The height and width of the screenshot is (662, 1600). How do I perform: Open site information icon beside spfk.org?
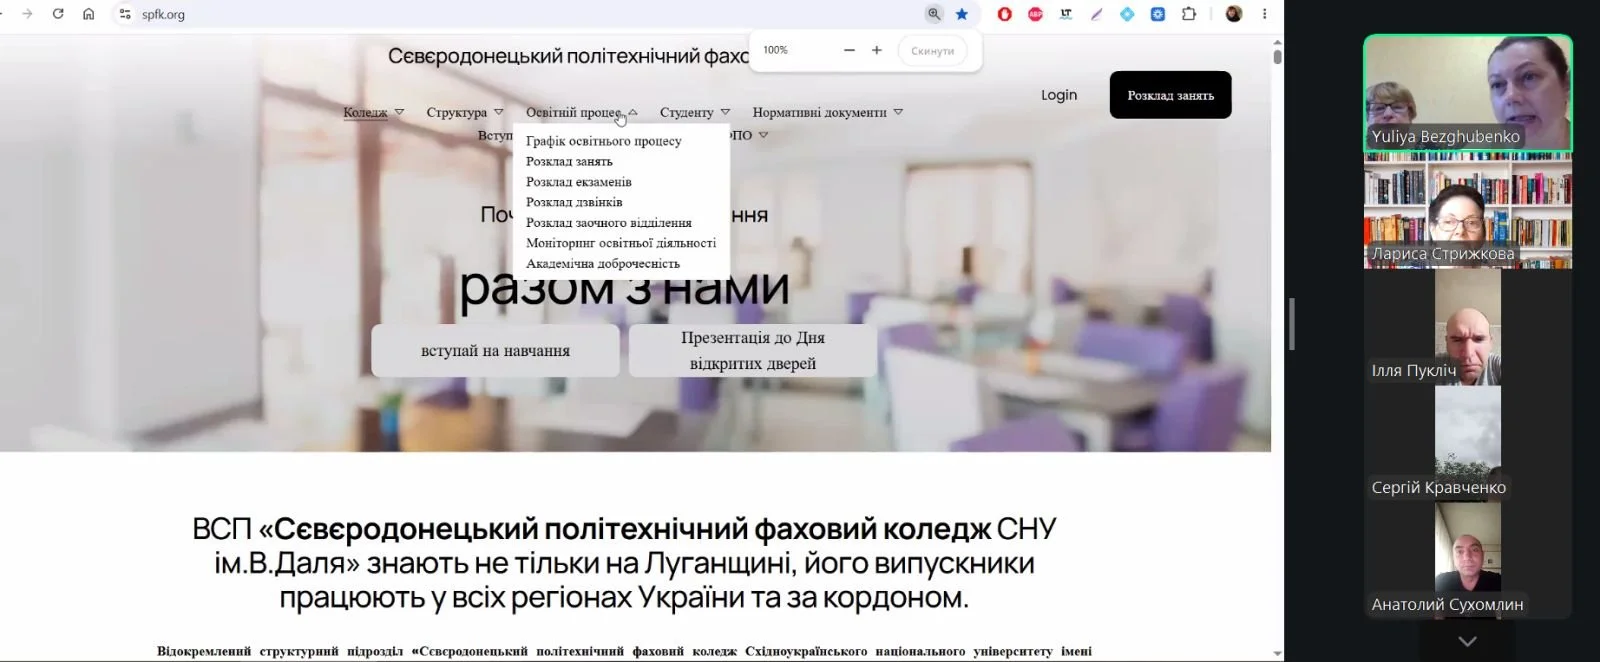125,14
